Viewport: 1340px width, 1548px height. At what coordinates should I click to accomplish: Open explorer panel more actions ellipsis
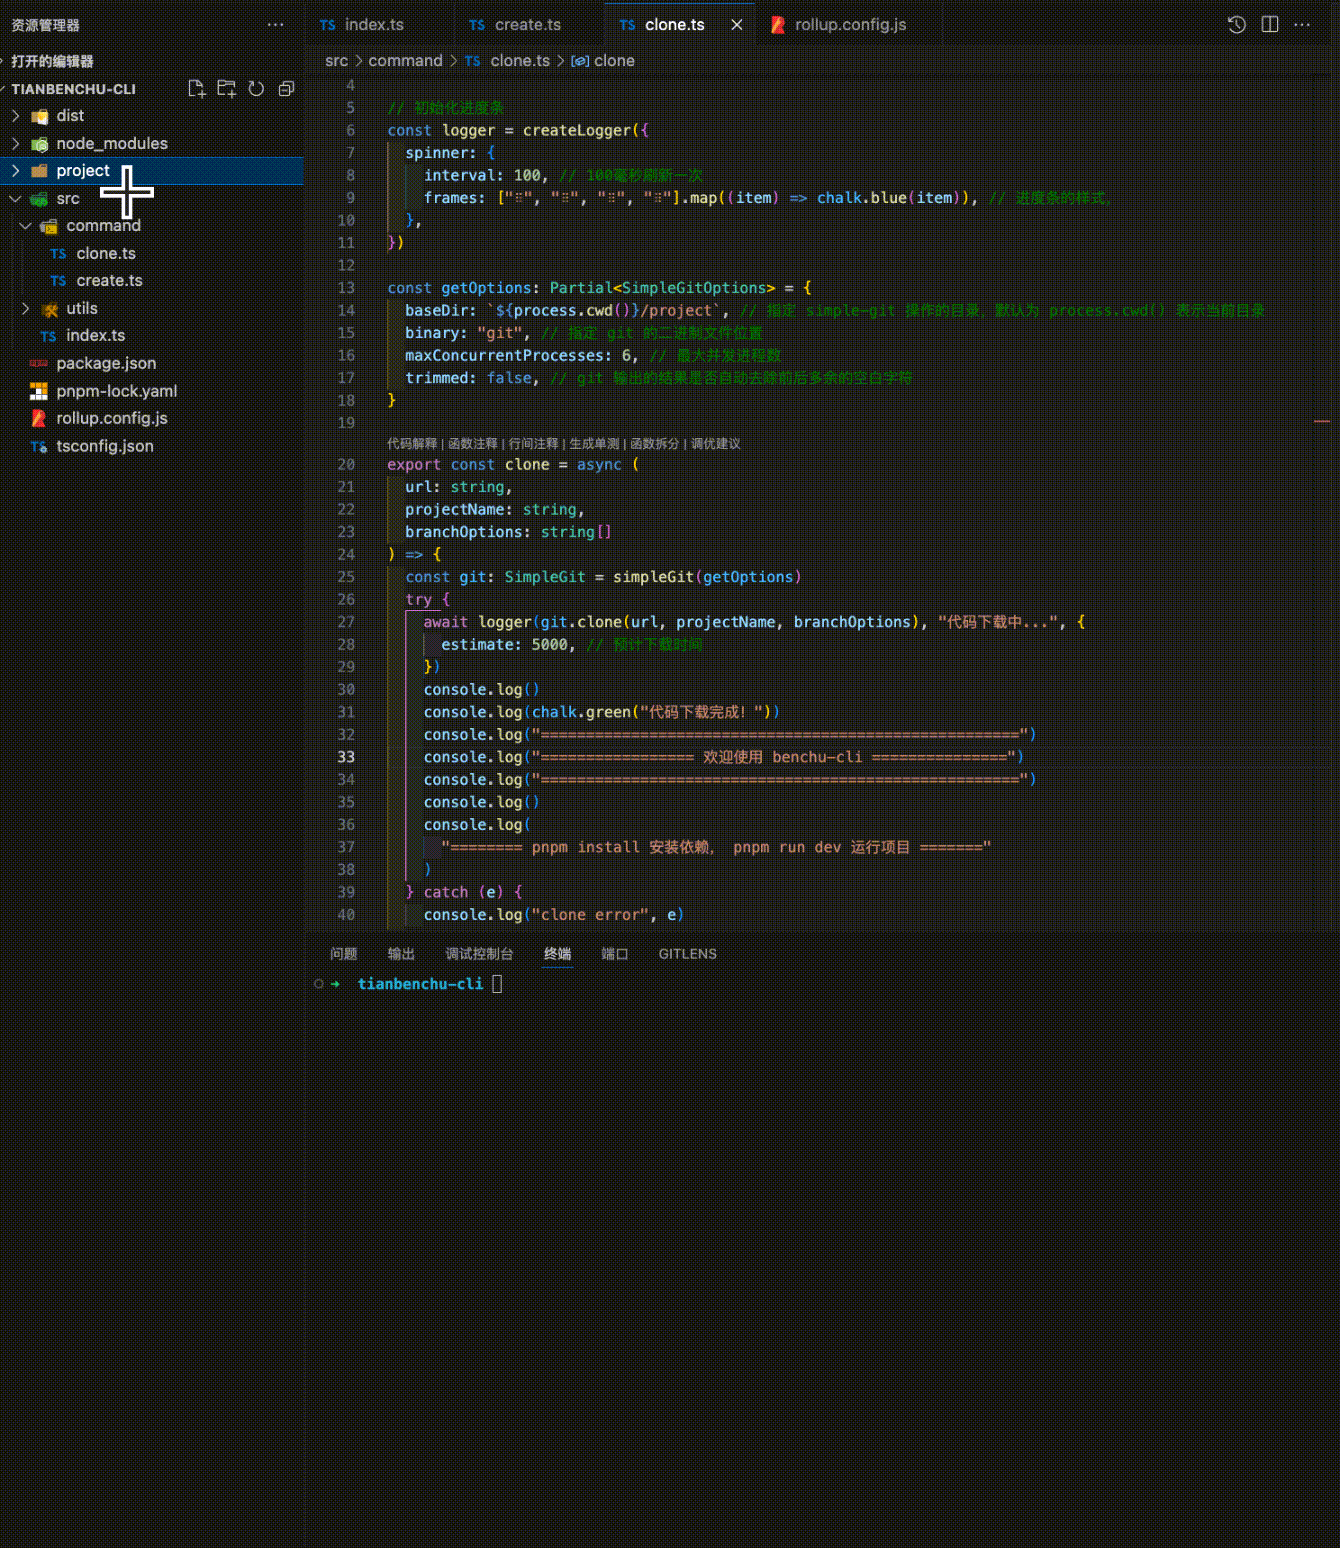pyautogui.click(x=275, y=25)
